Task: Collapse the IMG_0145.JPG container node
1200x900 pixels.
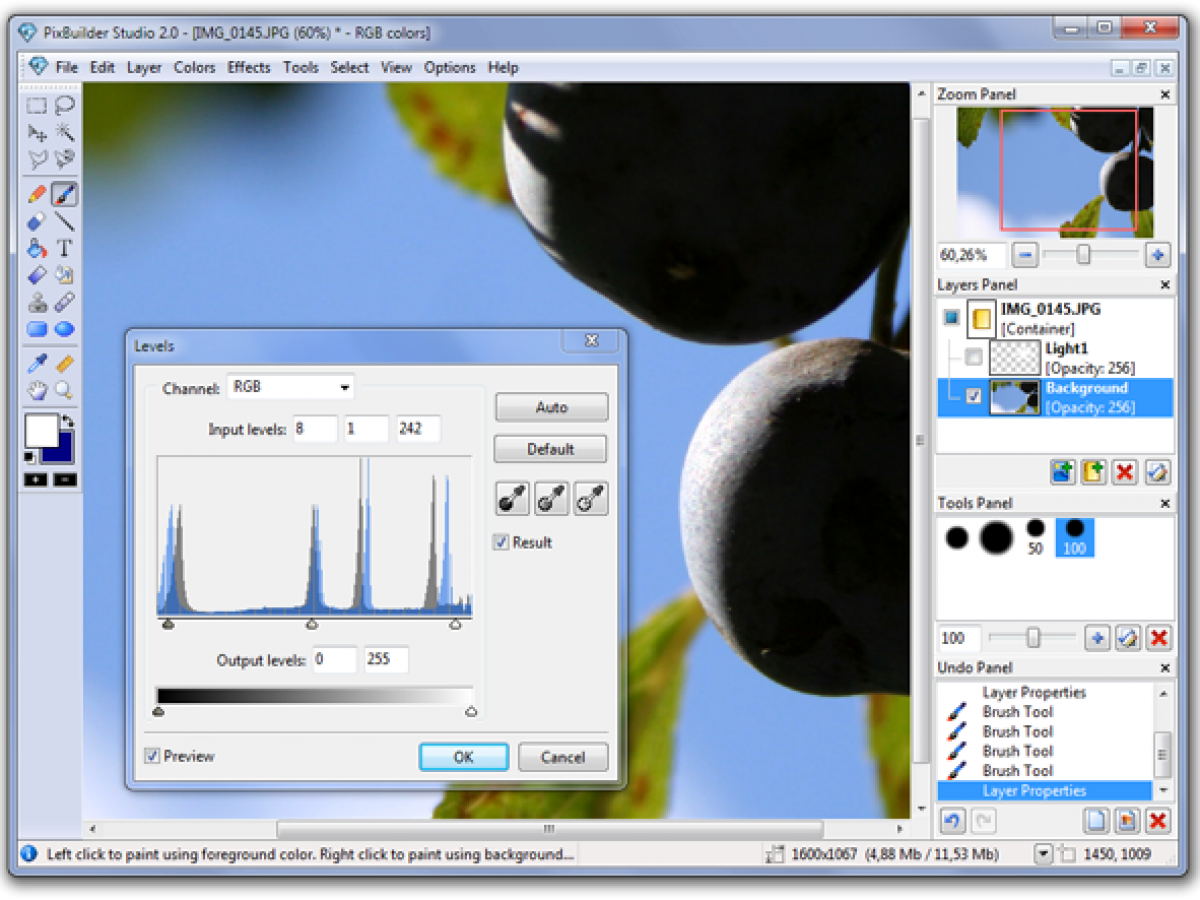Action: [951, 318]
